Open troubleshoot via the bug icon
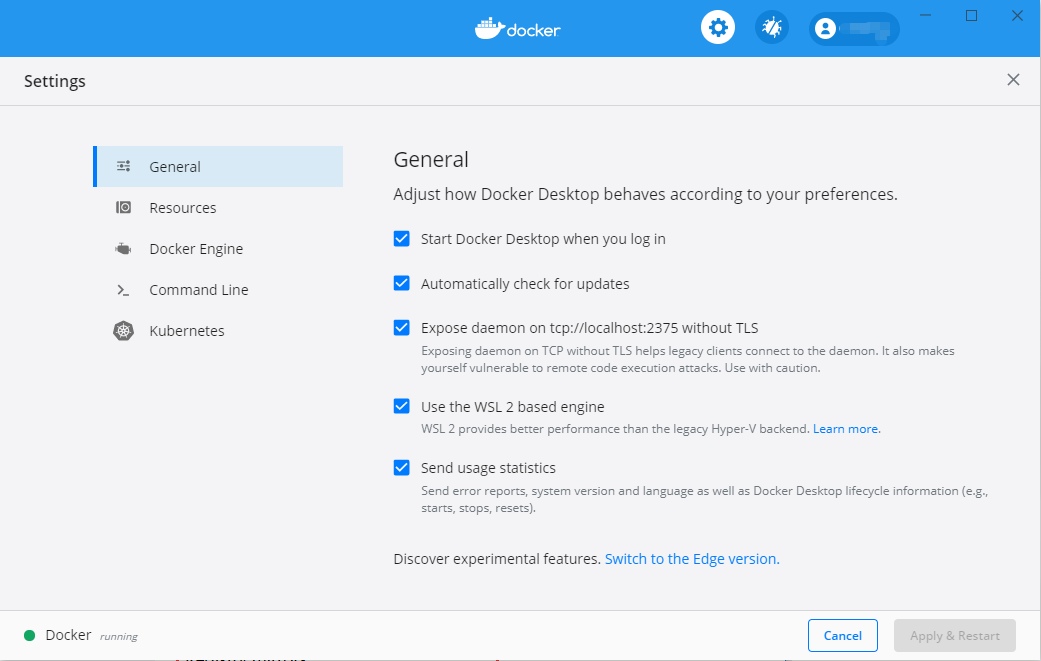The height and width of the screenshot is (661, 1041). (771, 28)
